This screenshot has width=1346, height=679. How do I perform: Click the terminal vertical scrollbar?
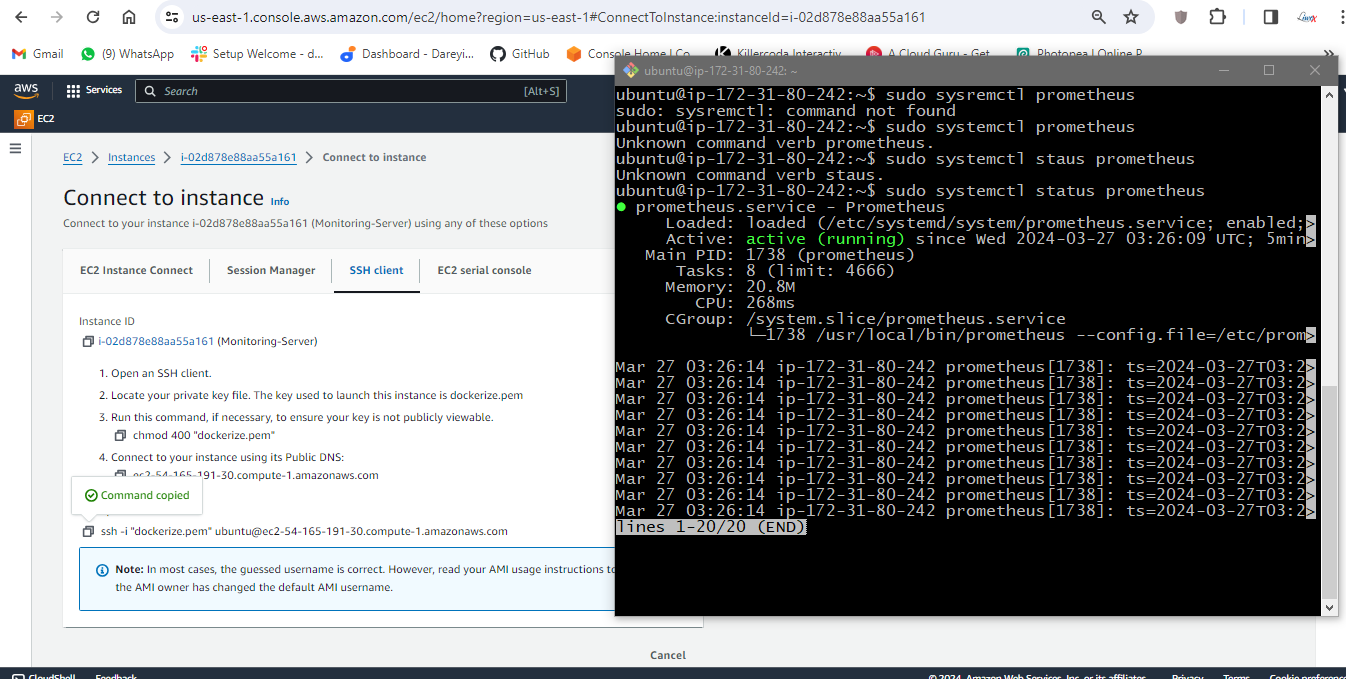pos(1328,480)
